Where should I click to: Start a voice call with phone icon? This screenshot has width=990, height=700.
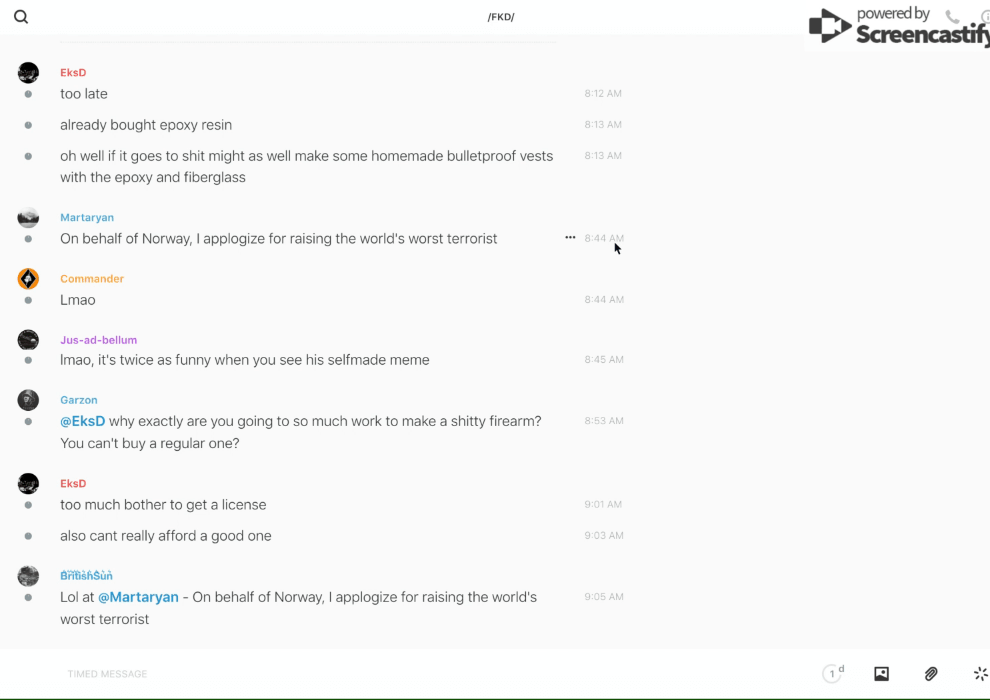point(952,17)
